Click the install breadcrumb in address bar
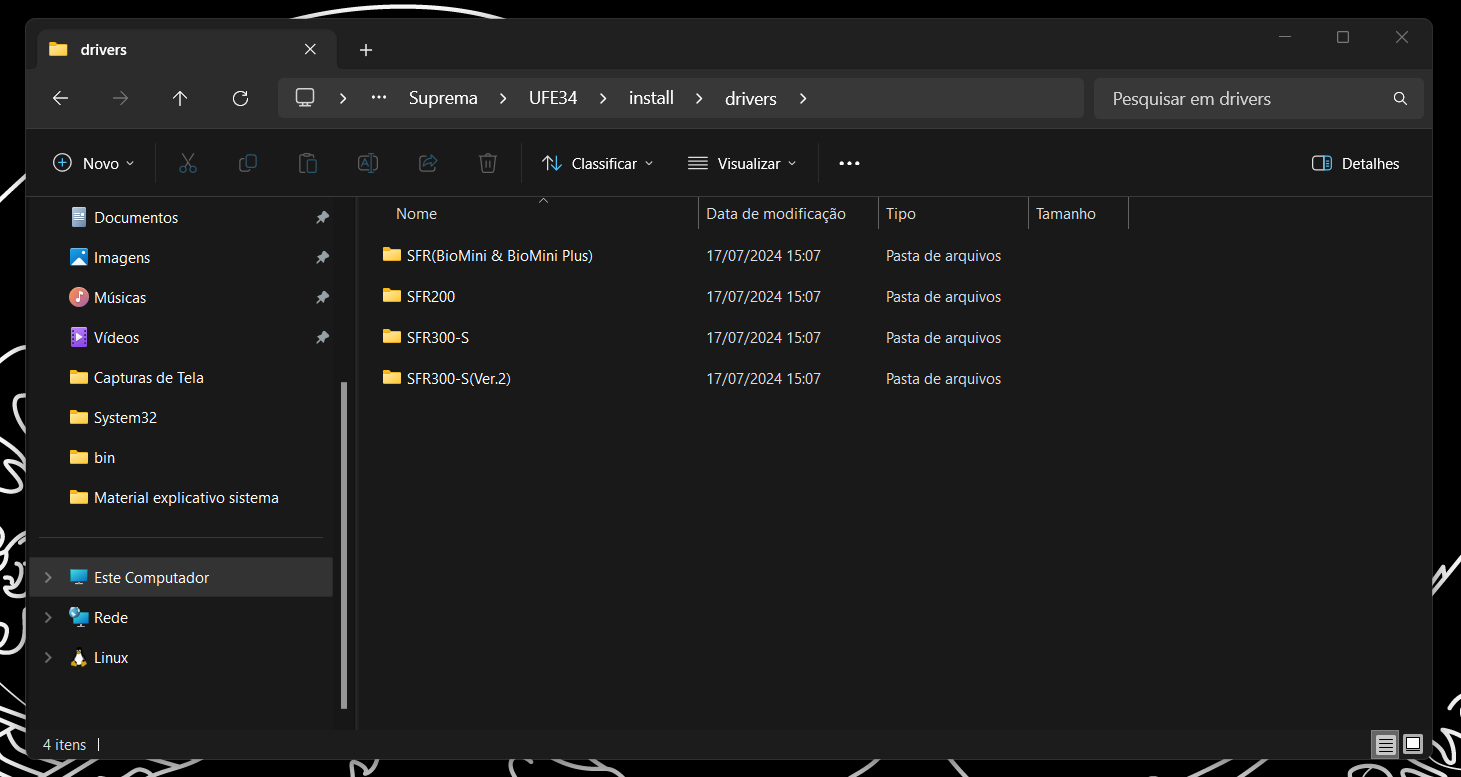The width and height of the screenshot is (1461, 777). pos(651,98)
